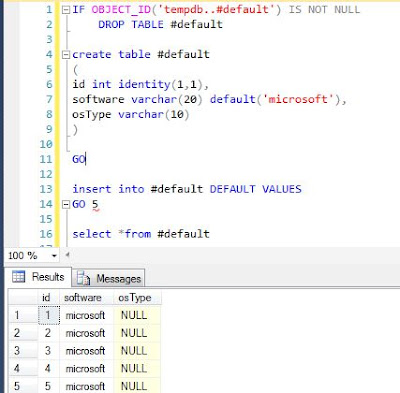Select the osType column header
The height and width of the screenshot is (393, 400).
(137, 297)
